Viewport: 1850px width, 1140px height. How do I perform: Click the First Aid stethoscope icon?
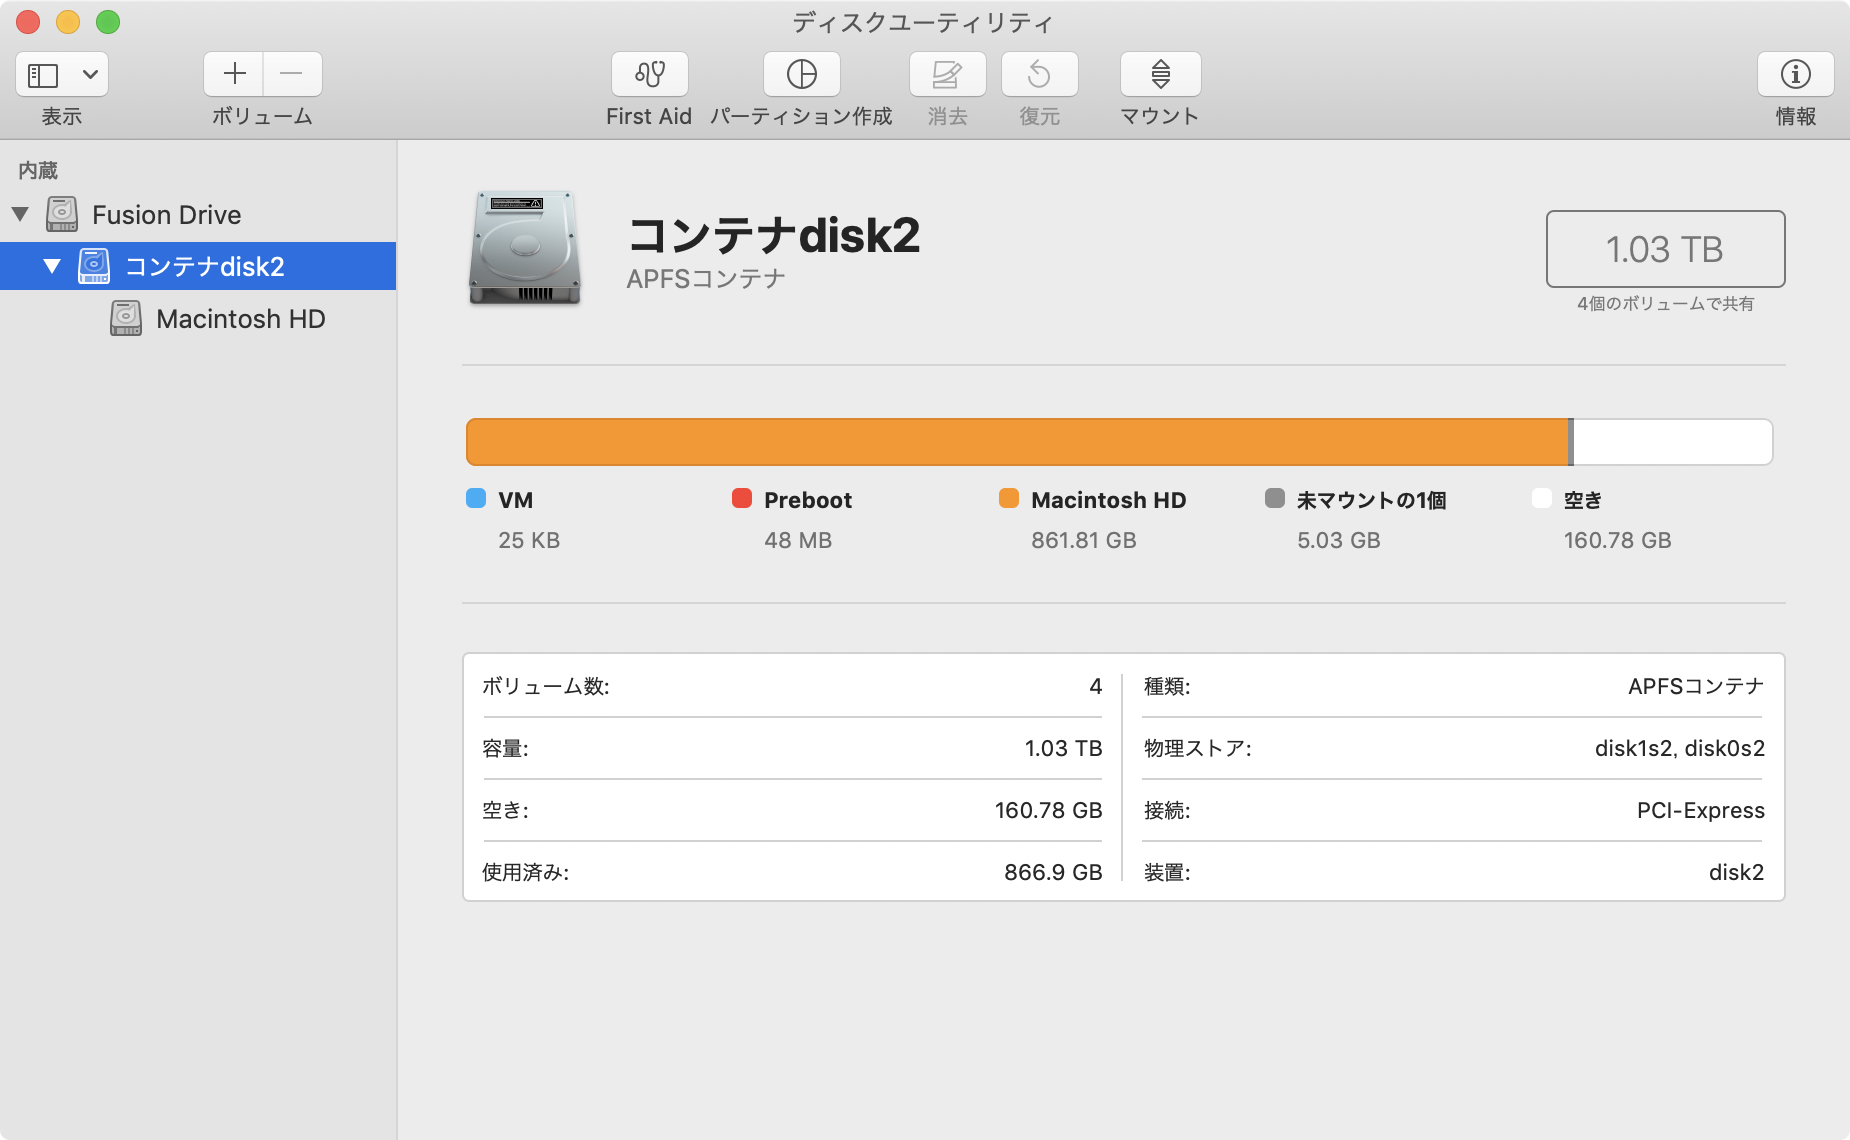[x=649, y=74]
